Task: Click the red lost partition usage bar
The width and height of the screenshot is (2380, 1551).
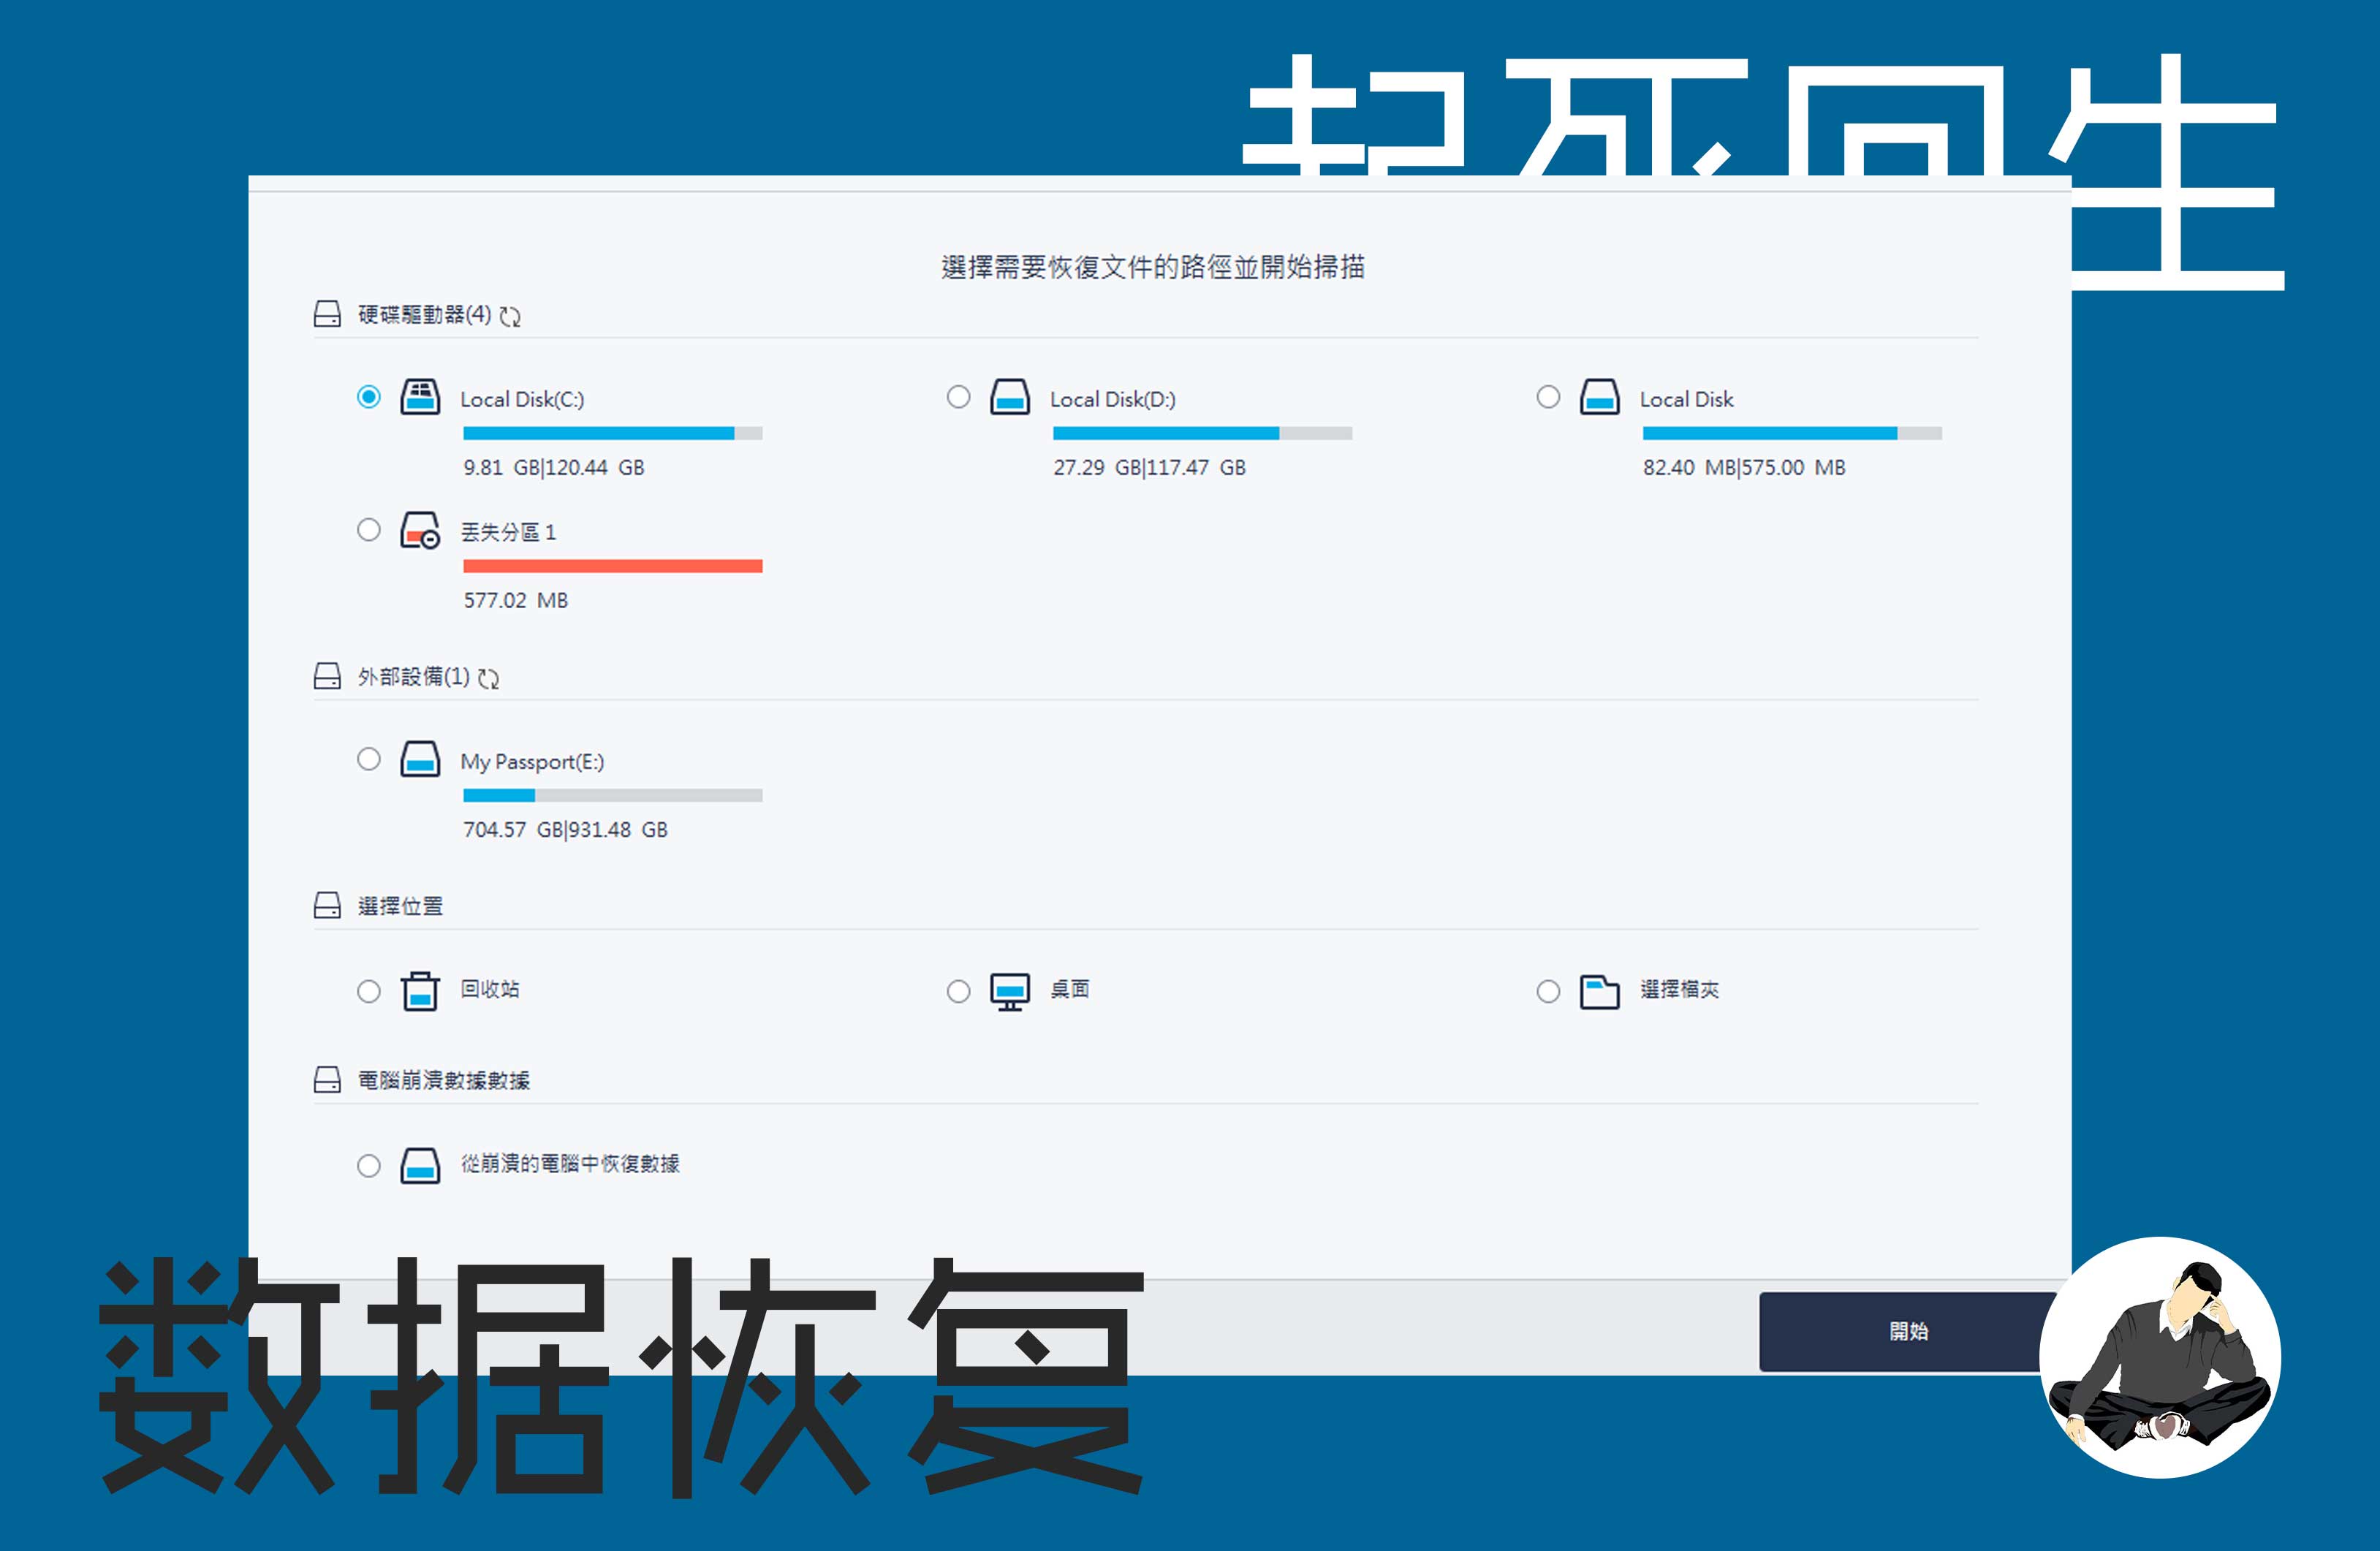Action: [x=612, y=567]
